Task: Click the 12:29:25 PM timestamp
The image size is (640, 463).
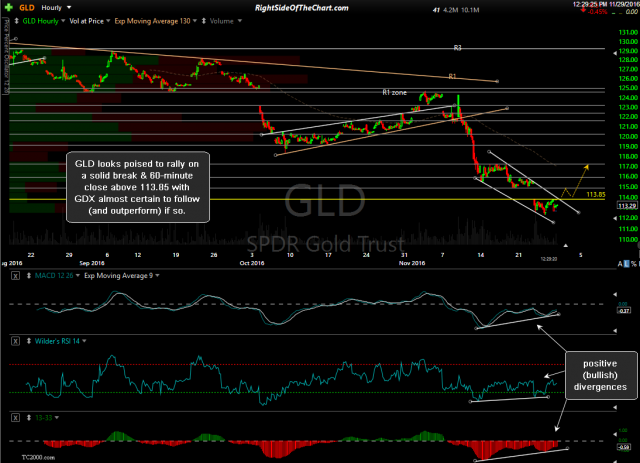Action: click(x=590, y=4)
